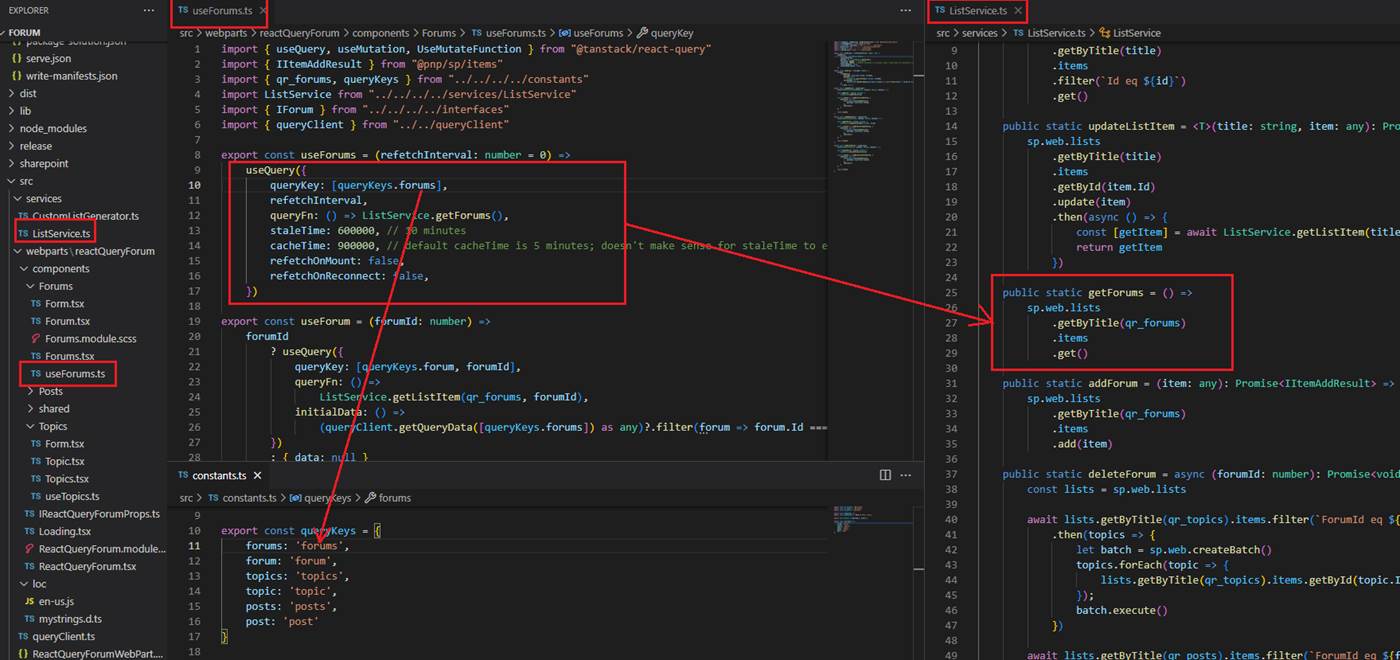The width and height of the screenshot is (1400, 660).
Task: Open Forums.module.scss from the Forums folder
Action: click(90, 339)
